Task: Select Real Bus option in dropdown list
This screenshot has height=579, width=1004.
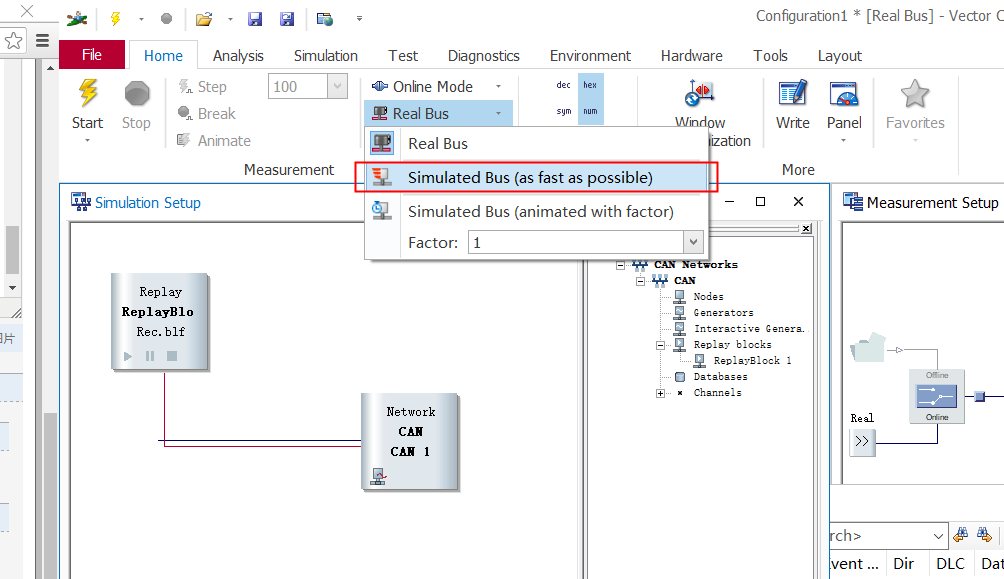Action: point(537,143)
